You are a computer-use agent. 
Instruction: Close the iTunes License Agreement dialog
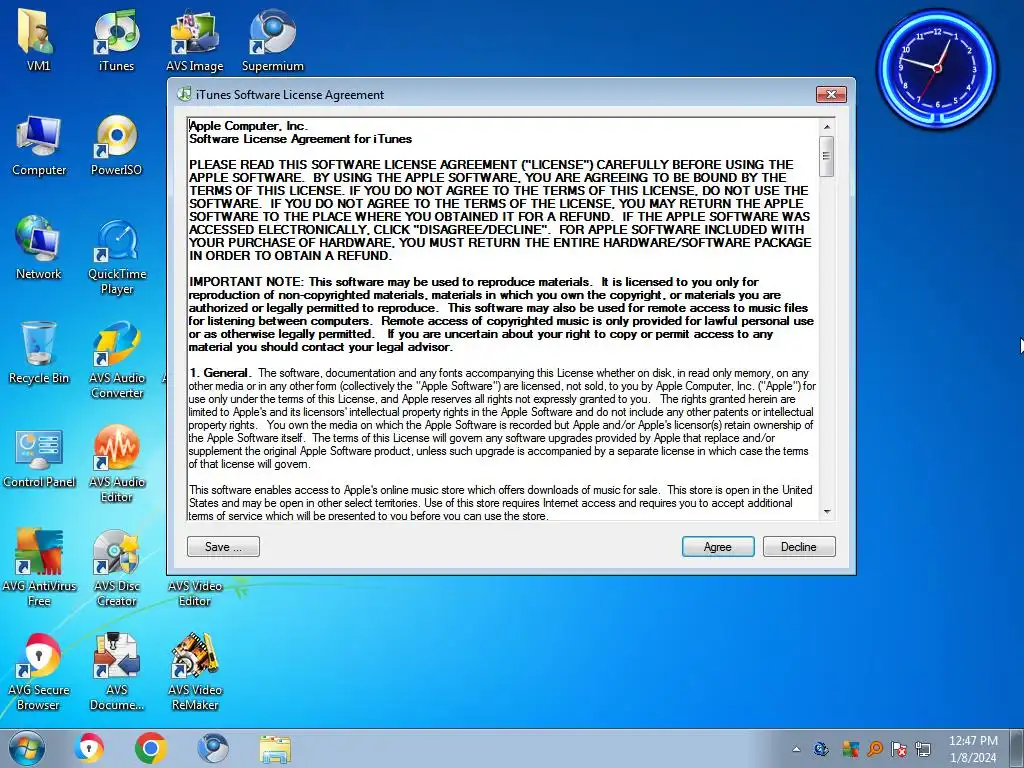(831, 94)
